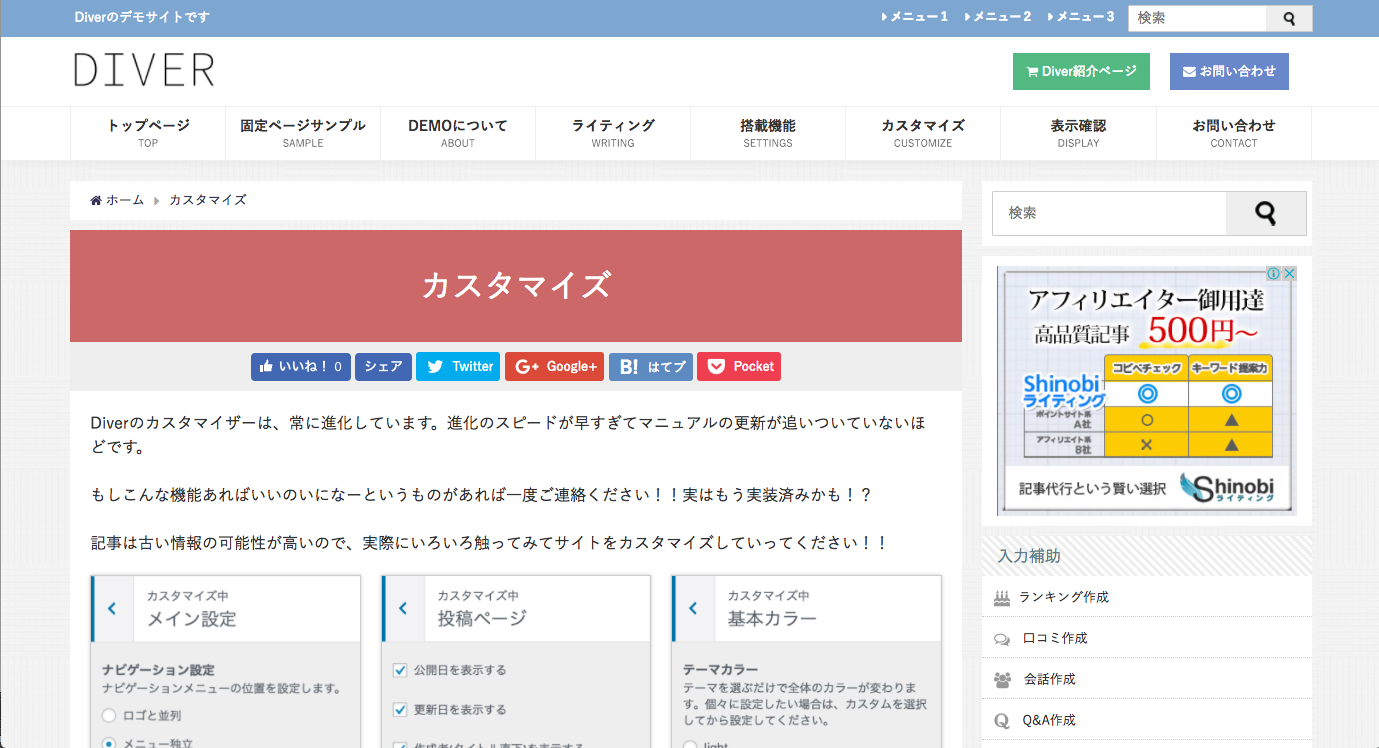Click the Q icon beside Q&A作成
Screen dimensions: 1379x748
[x=1002, y=721]
